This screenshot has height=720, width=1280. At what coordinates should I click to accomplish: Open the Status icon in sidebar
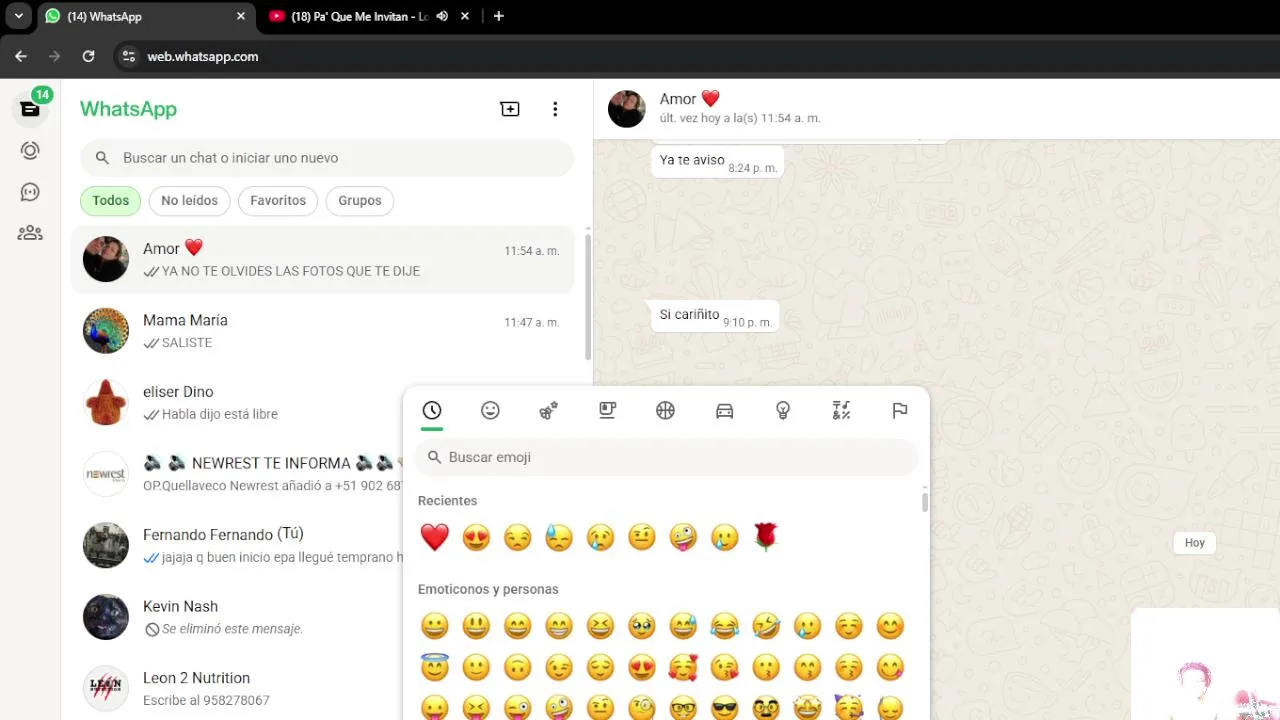pyautogui.click(x=30, y=151)
